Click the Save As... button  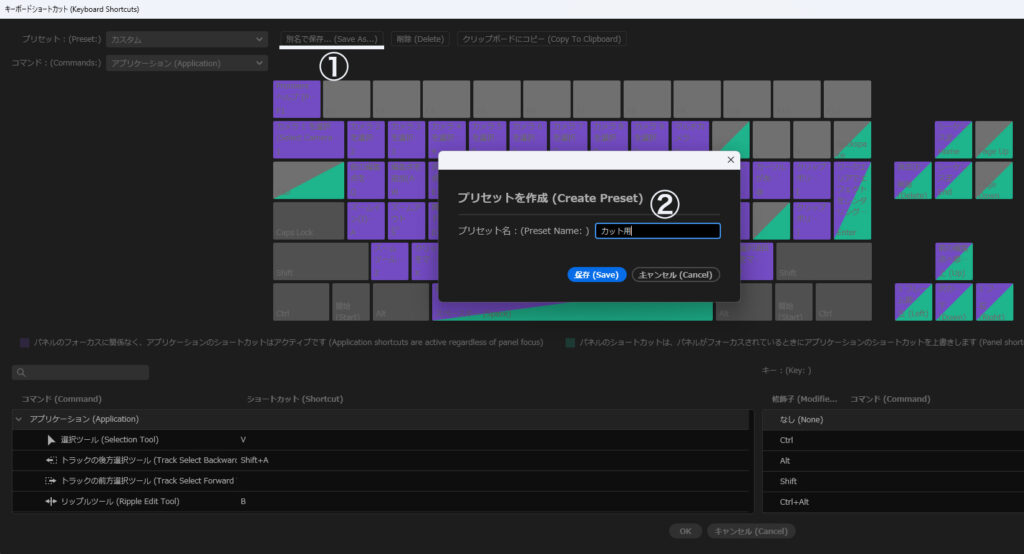point(331,39)
